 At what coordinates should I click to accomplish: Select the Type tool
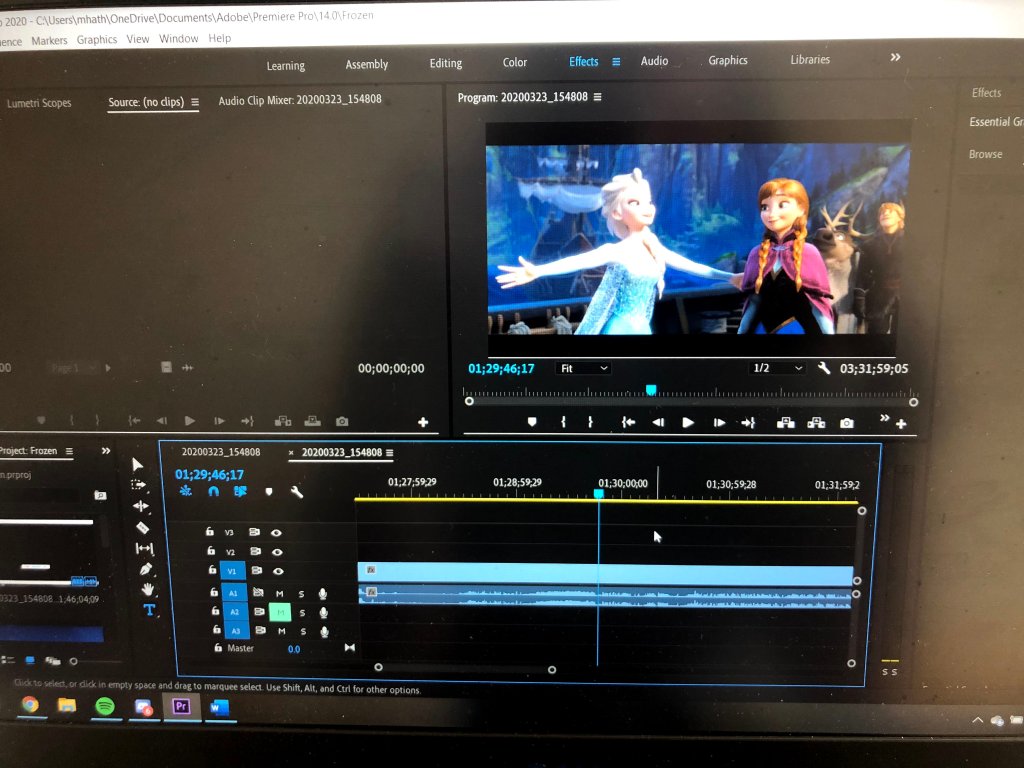(x=149, y=610)
